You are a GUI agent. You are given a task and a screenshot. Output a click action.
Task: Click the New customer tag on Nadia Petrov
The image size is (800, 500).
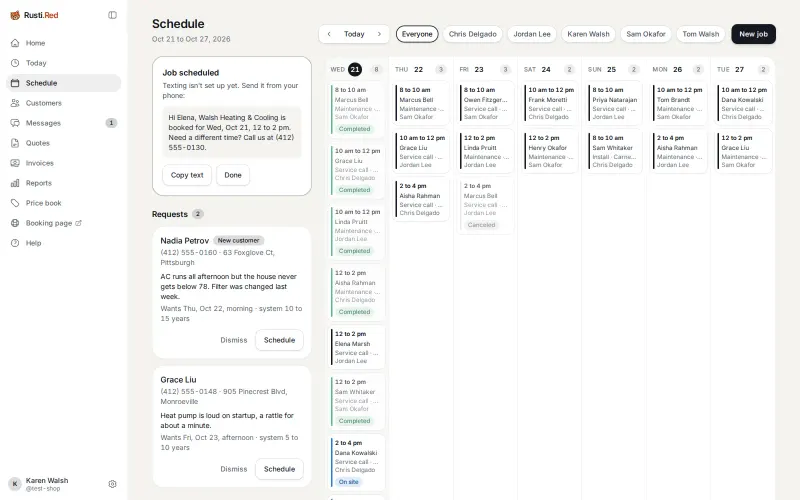[x=238, y=240]
